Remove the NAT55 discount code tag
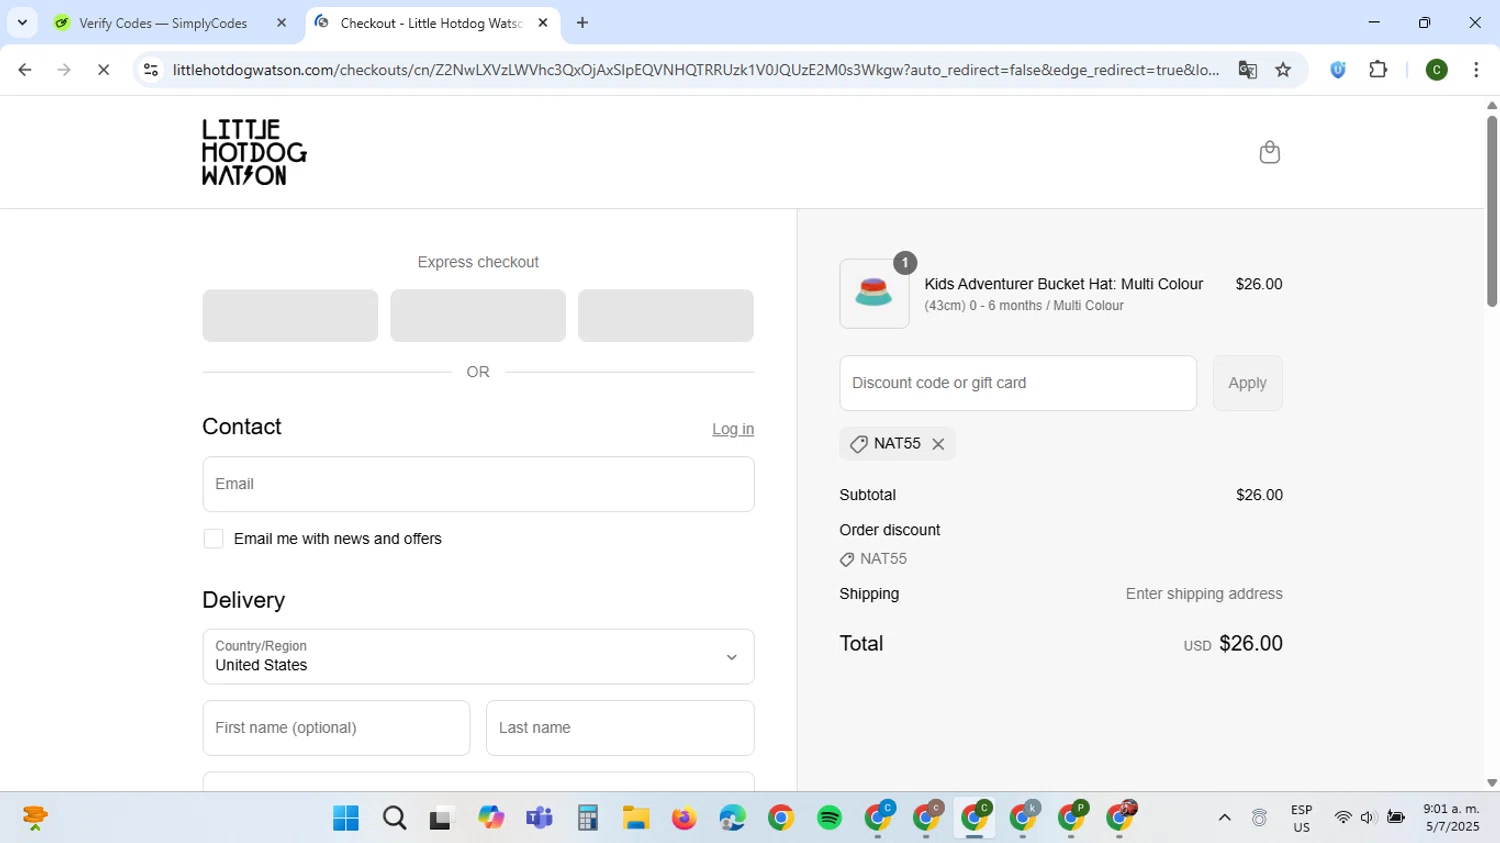Image resolution: width=1500 pixels, height=843 pixels. [x=938, y=444]
